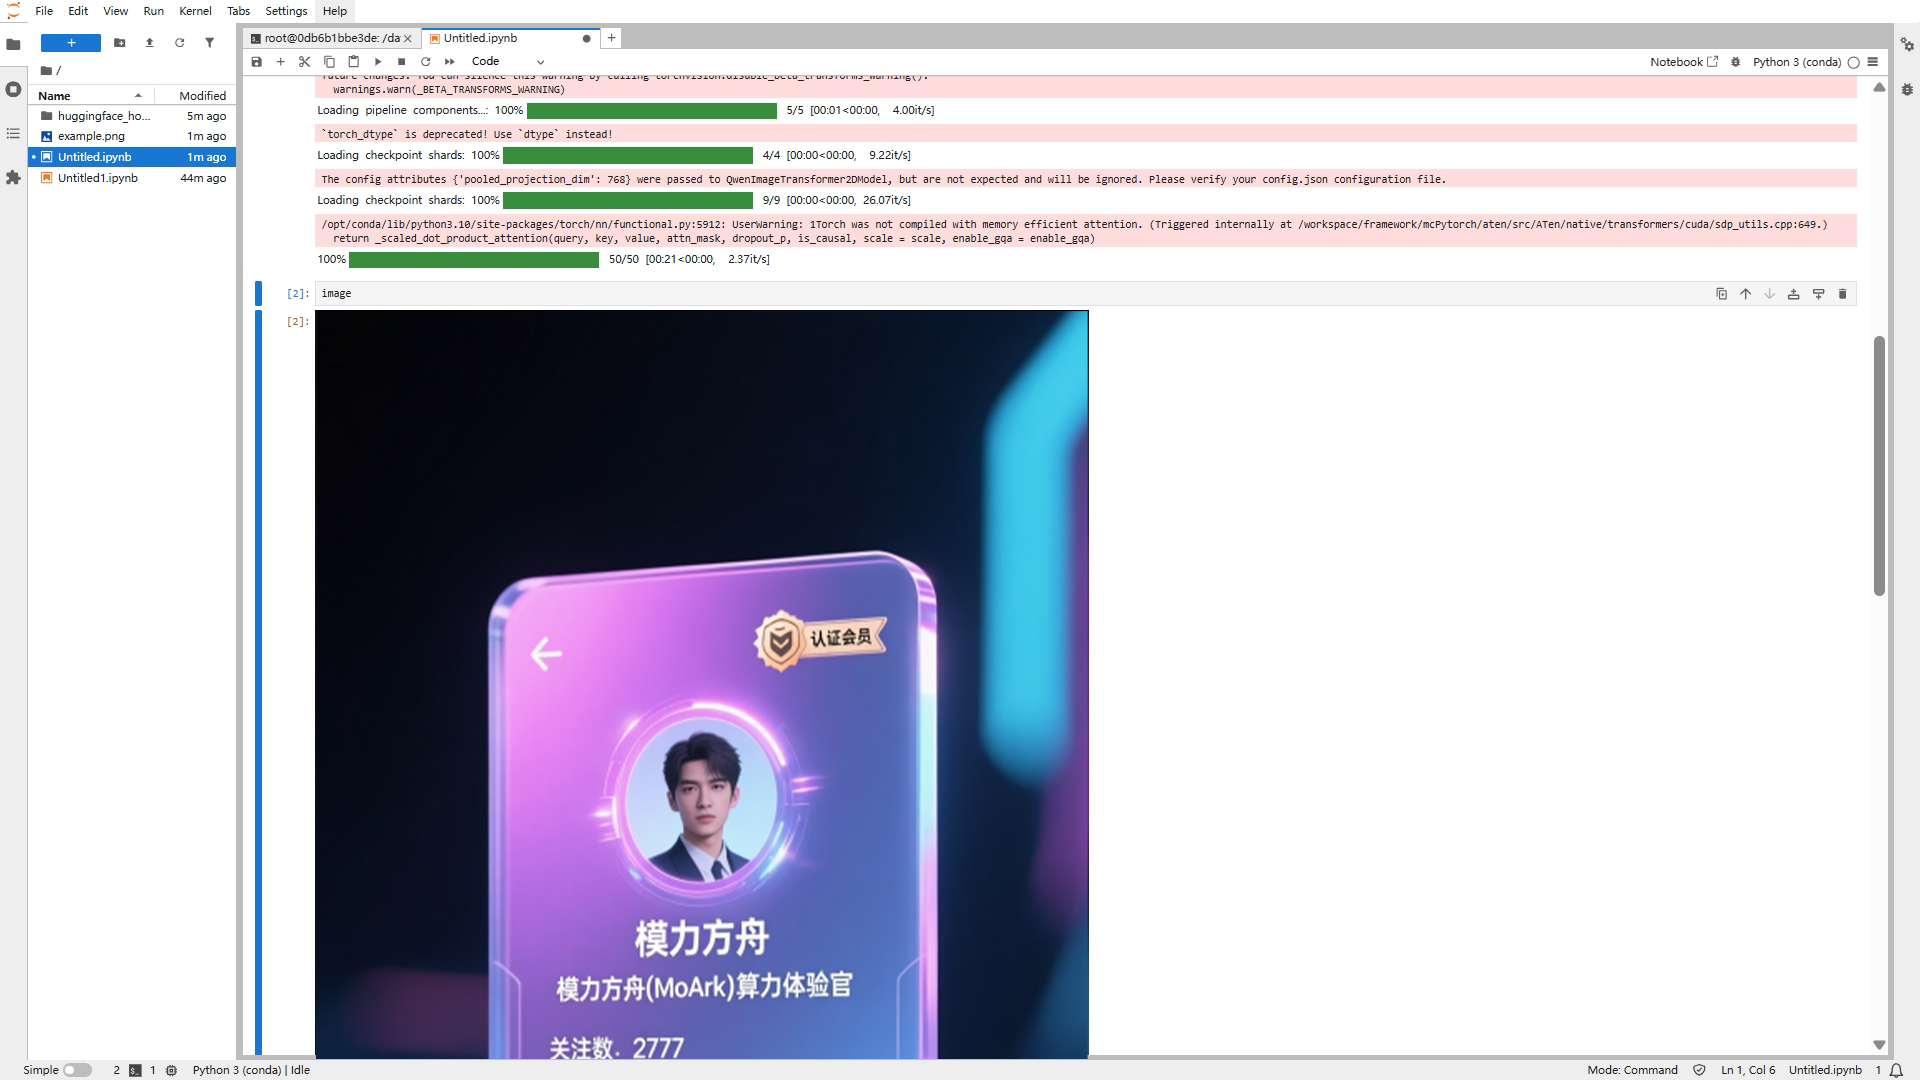
Task: Select Untitled.ipynb in the file browser
Action: 132,157
